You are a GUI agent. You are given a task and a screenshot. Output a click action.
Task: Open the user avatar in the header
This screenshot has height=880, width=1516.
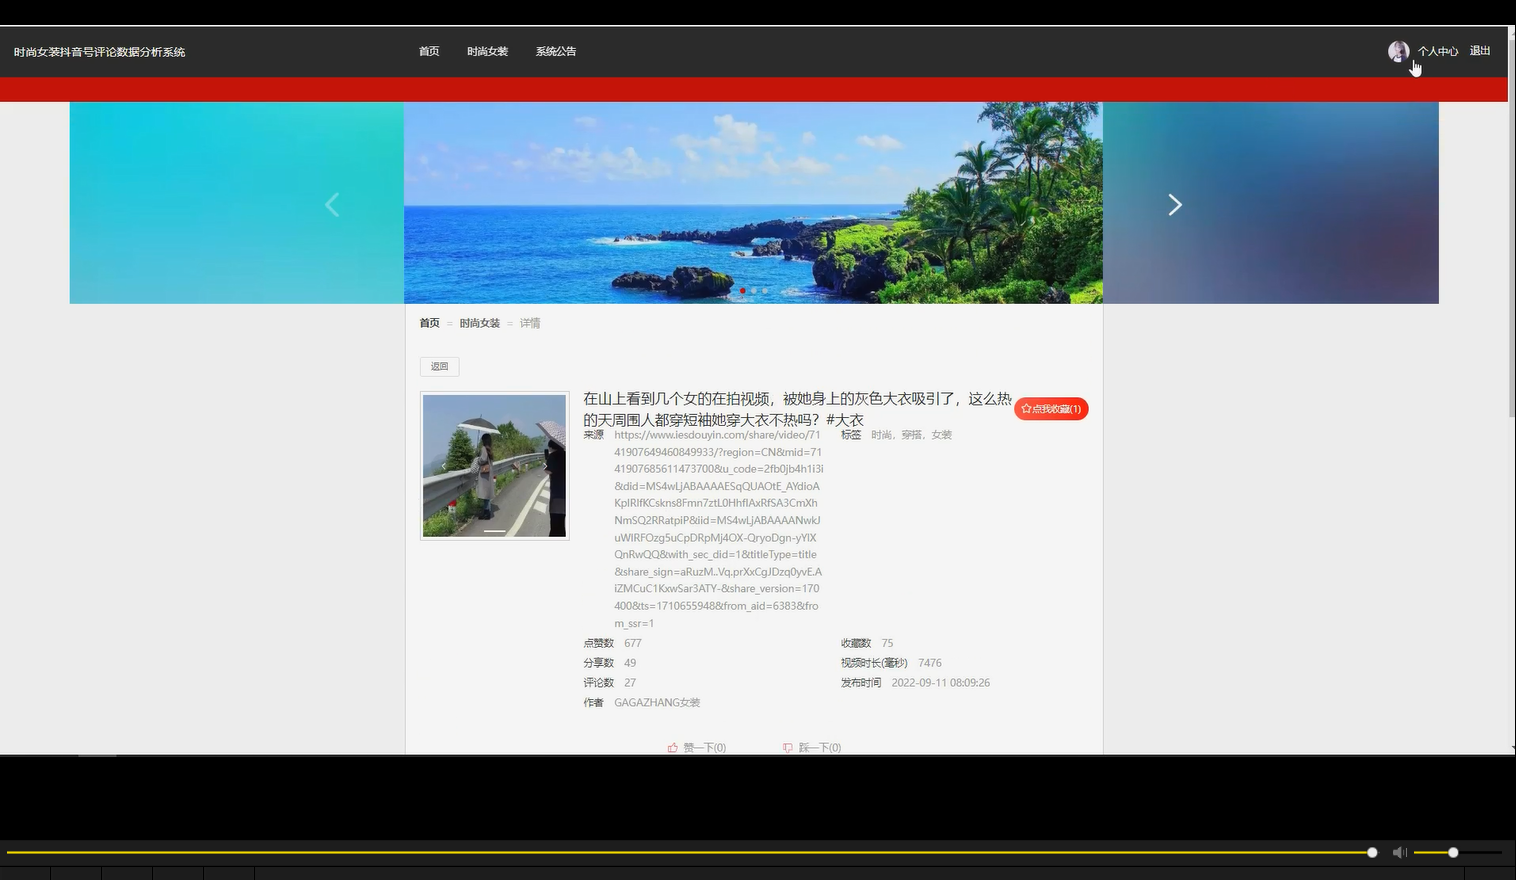[x=1398, y=52]
